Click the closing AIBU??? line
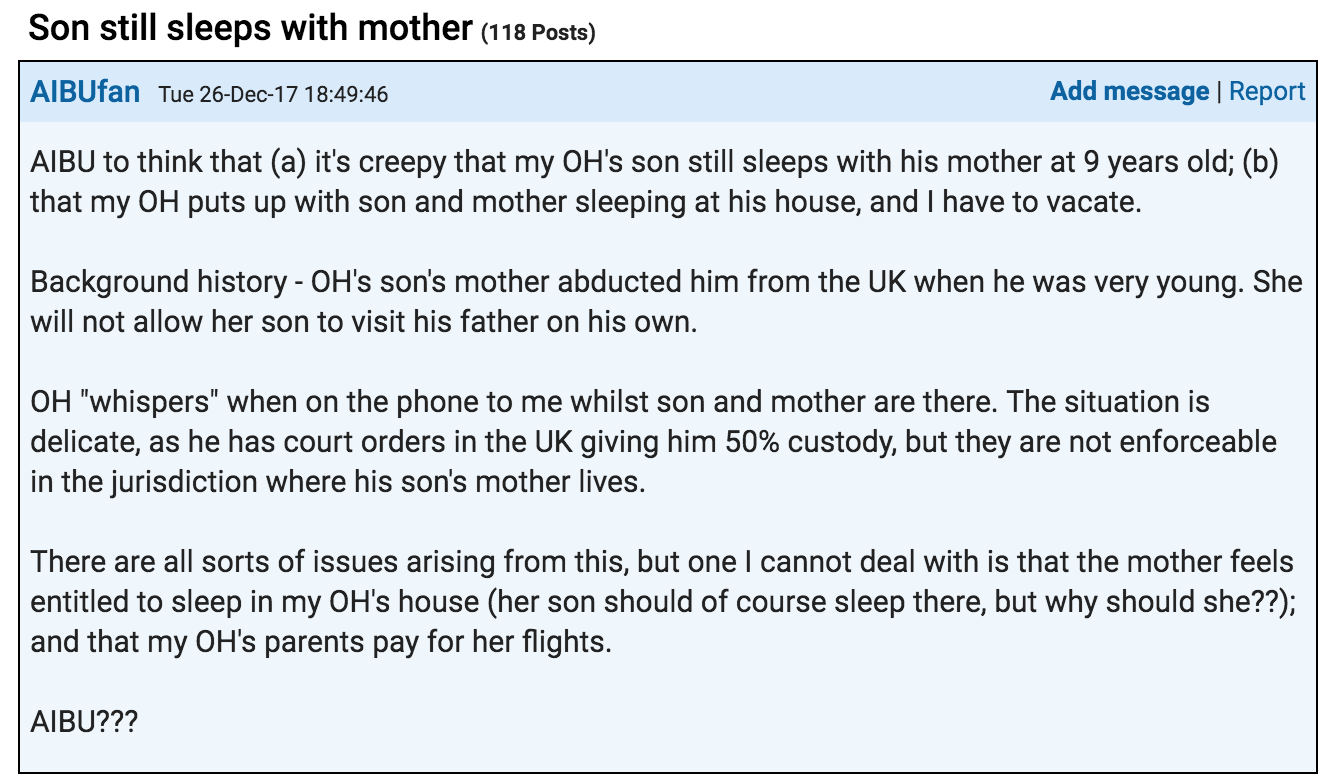The width and height of the screenshot is (1332, 784). [83, 720]
